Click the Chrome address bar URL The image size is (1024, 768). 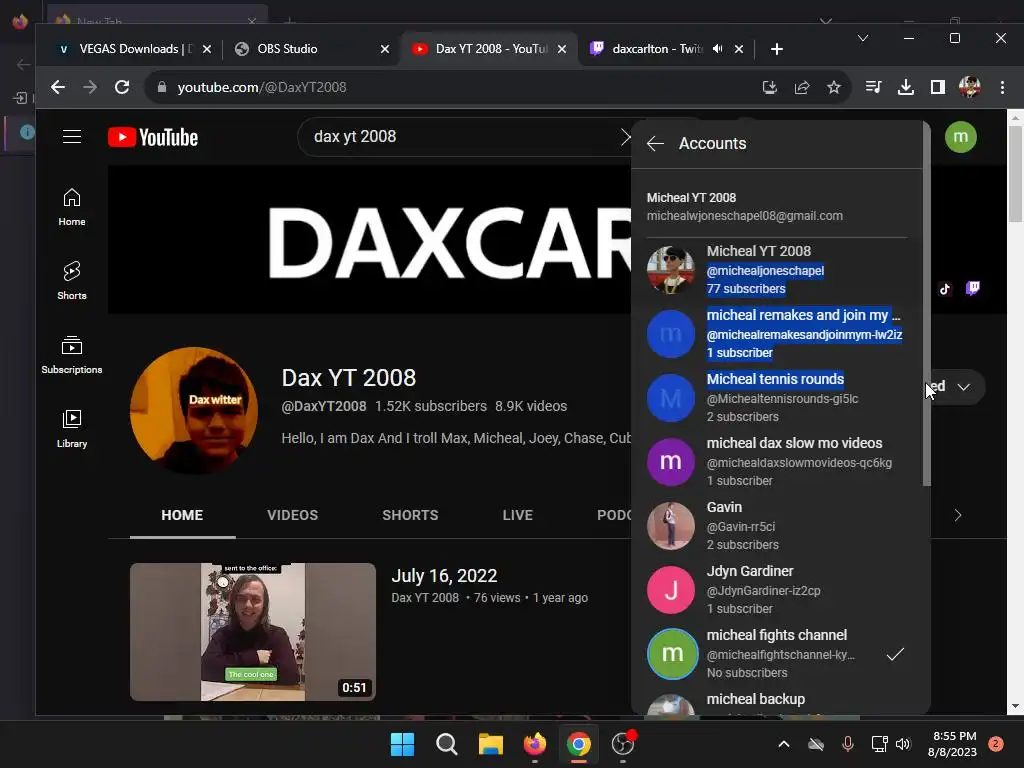[262, 87]
